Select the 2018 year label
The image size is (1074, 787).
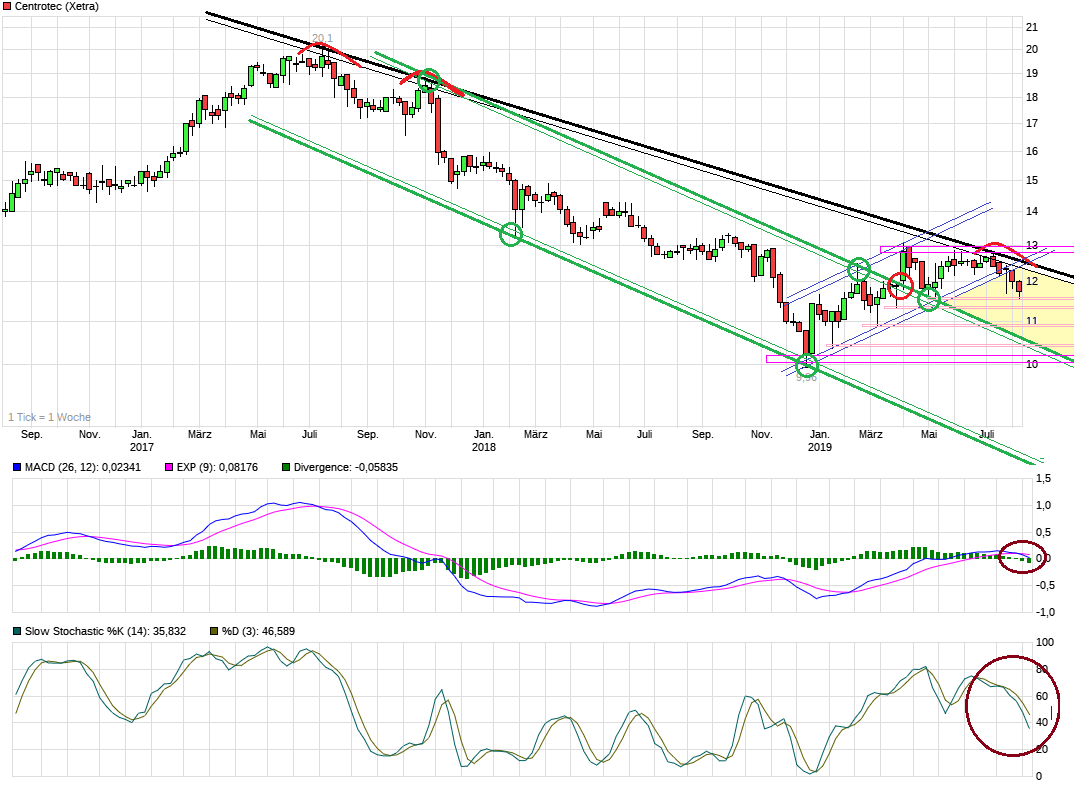(484, 448)
